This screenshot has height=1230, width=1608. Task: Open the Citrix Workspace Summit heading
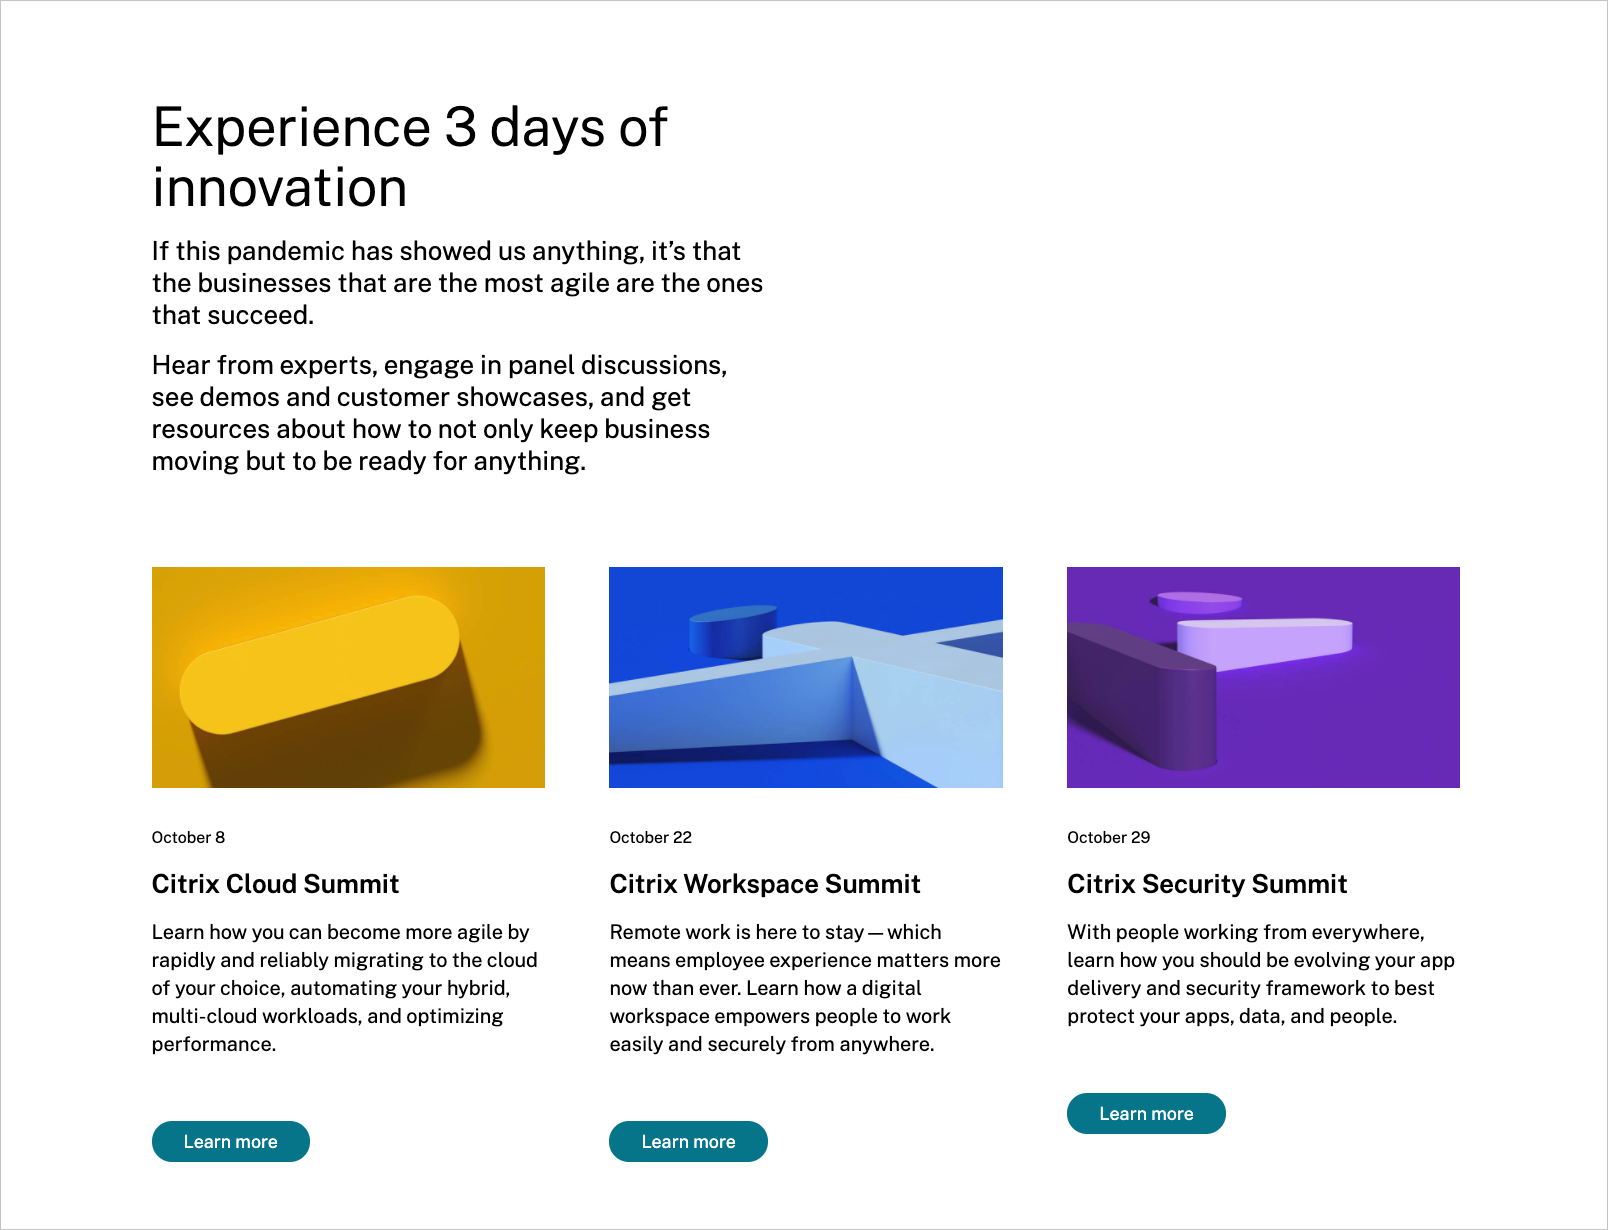[765, 884]
